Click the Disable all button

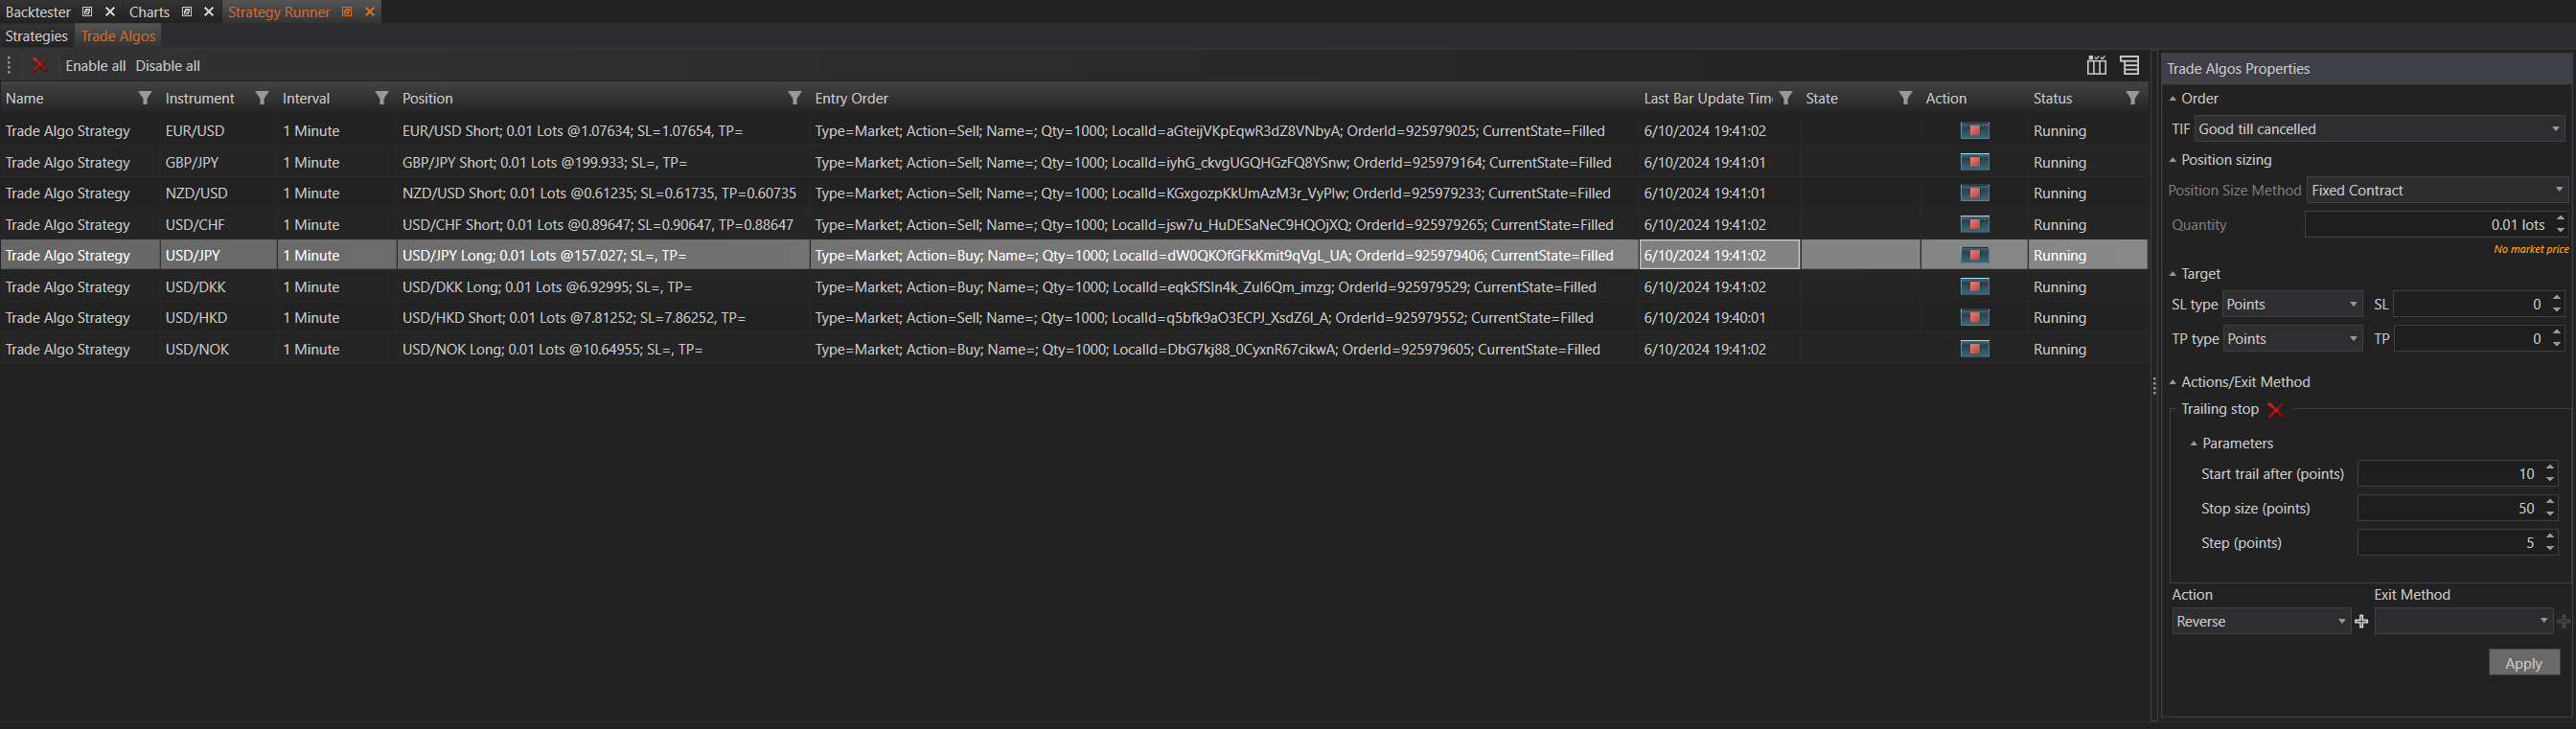(x=168, y=66)
